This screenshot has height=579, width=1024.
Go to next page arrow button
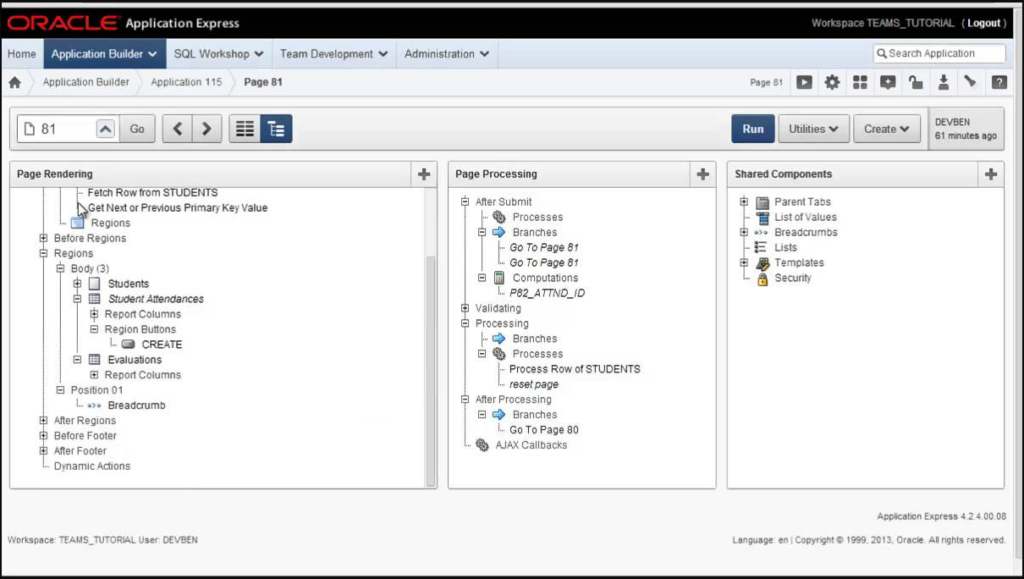click(206, 129)
